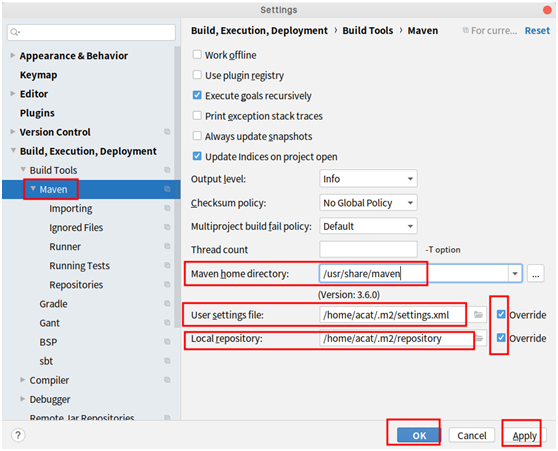The width and height of the screenshot is (558, 451).
Task: Expand the Version Control tree arrow
Action: 12,131
